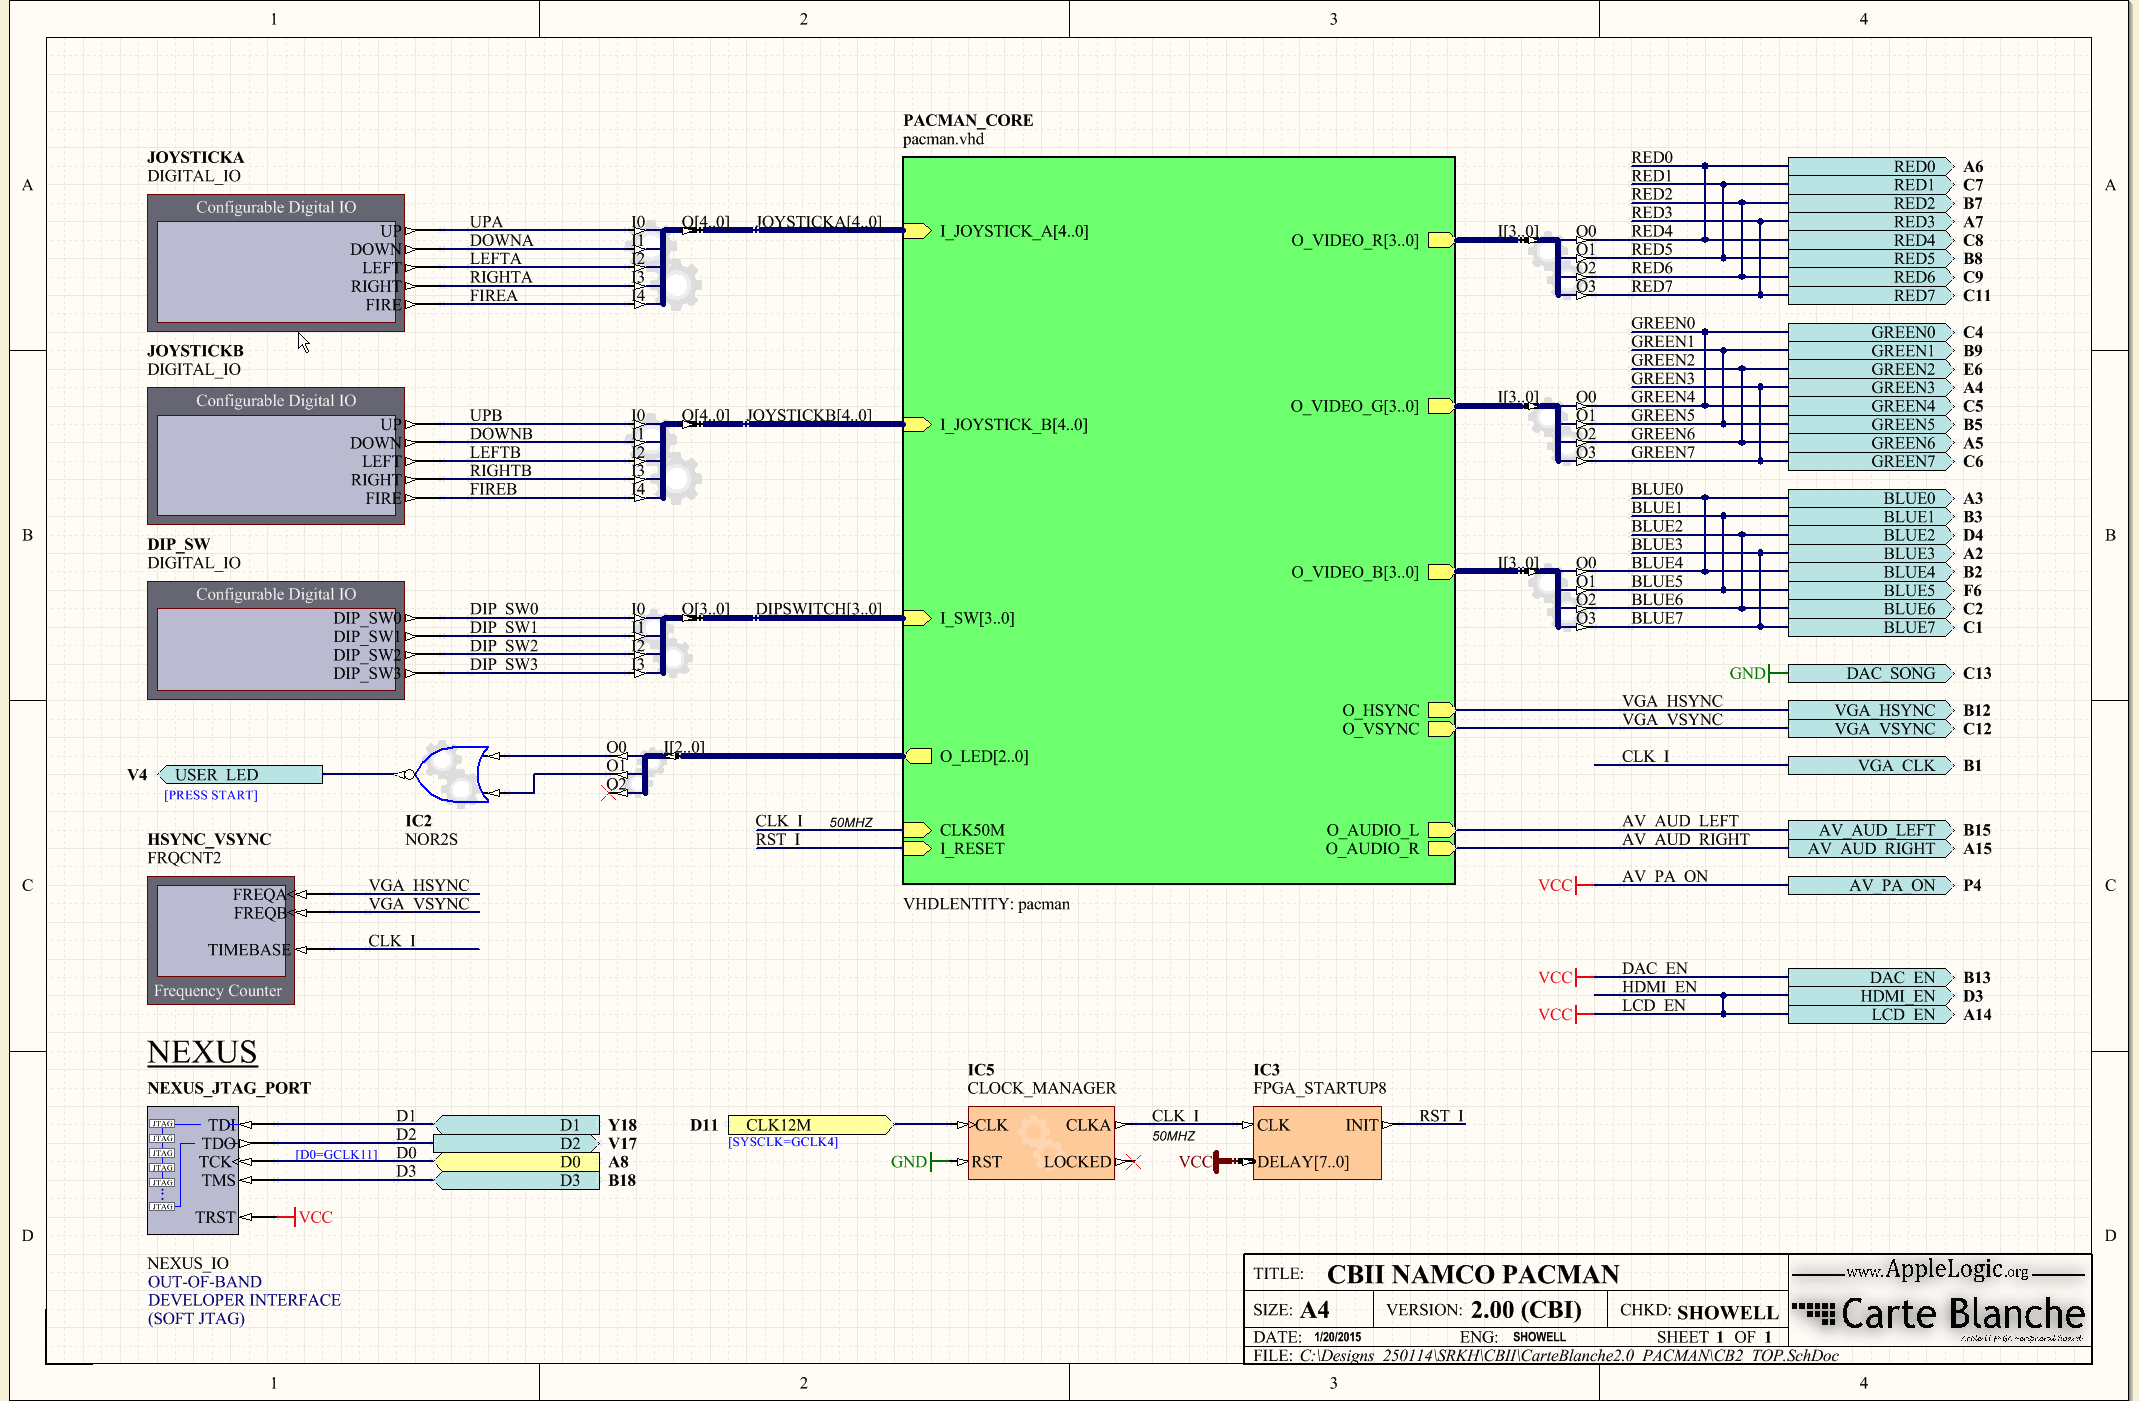Select the VGA_CLK port B1
The width and height of the screenshot is (2139, 1401).
(1870, 766)
